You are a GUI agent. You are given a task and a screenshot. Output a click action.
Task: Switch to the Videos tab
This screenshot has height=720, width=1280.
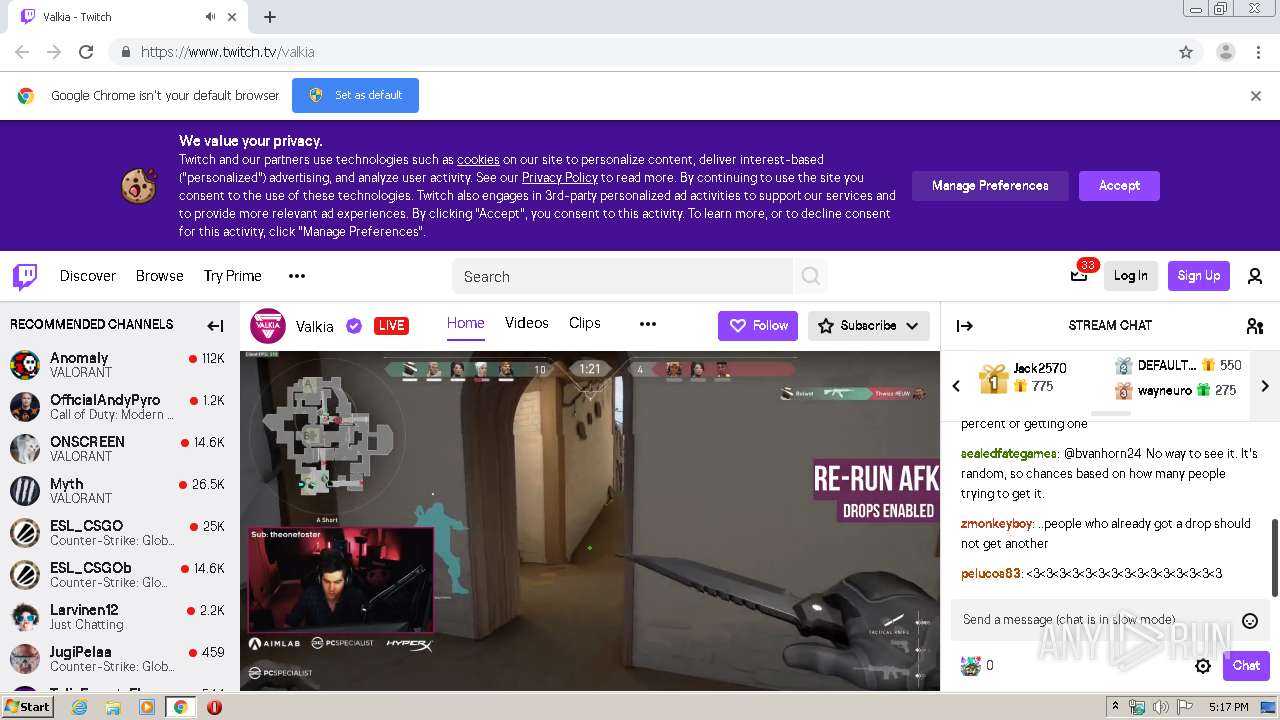(x=527, y=323)
